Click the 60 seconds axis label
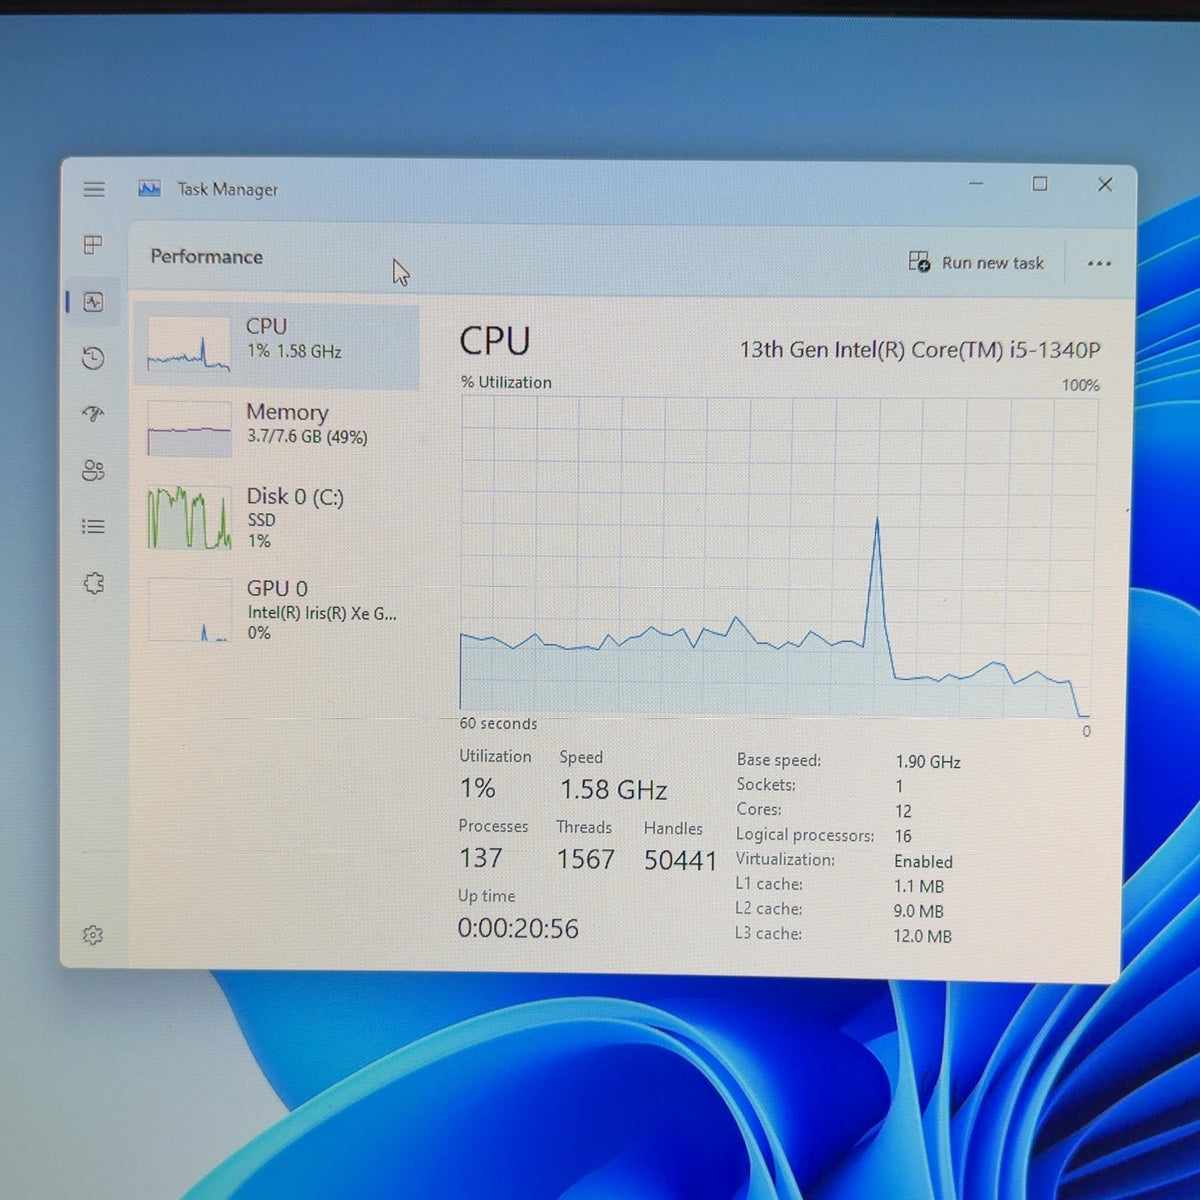This screenshot has height=1200, width=1200. point(498,724)
